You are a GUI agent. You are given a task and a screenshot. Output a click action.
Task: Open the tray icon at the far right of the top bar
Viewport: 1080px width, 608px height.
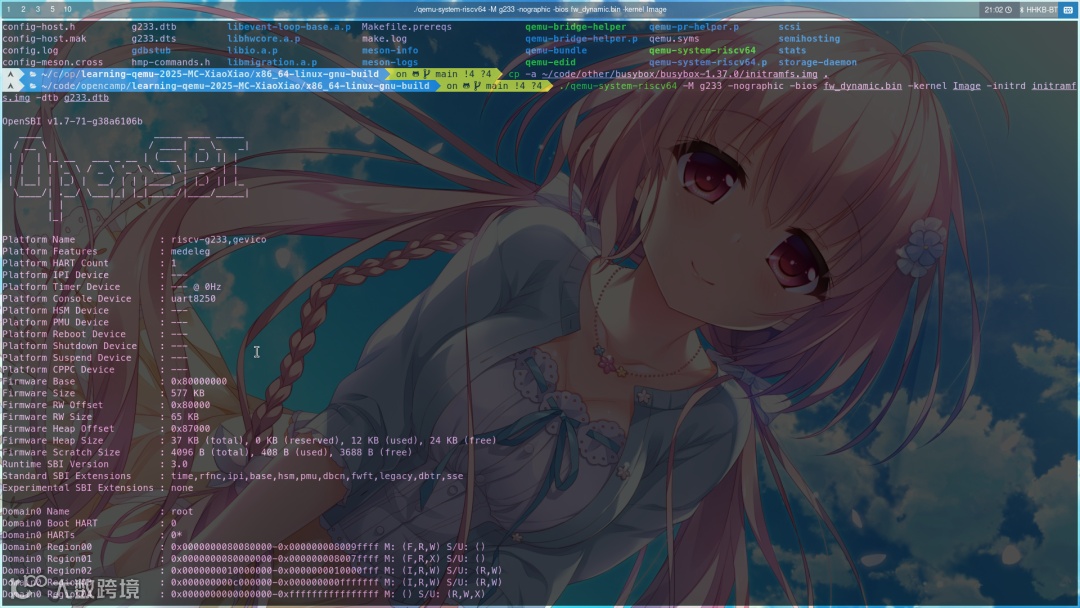[x=1068, y=10]
